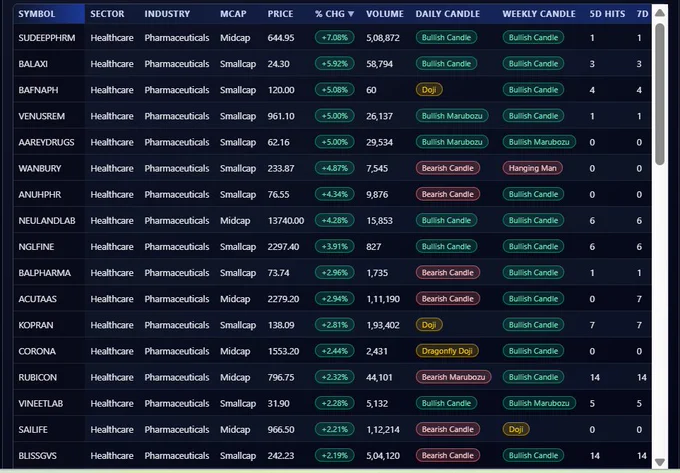
Task: Click scrollbar up arrow
Action: (660, 13)
